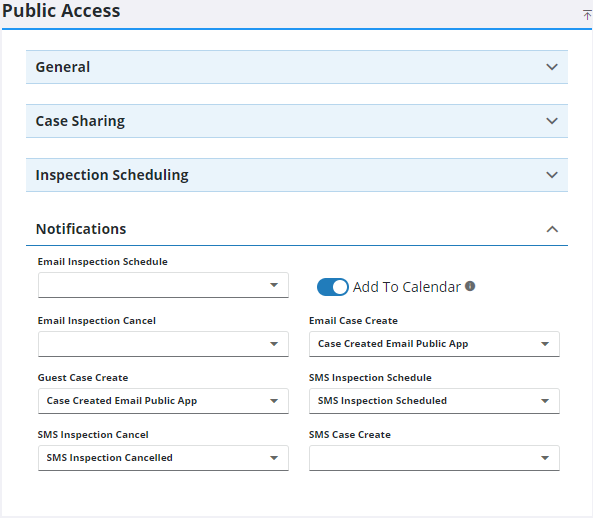Open the SMS Inspection Schedule dropdown
This screenshot has width=593, height=518.
coord(434,401)
